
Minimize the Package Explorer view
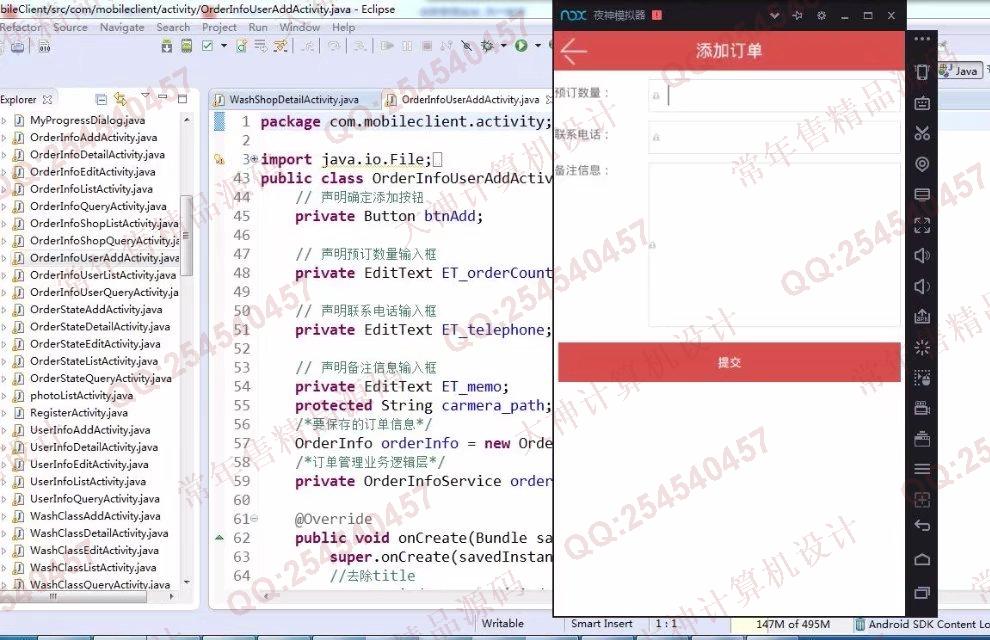click(163, 98)
